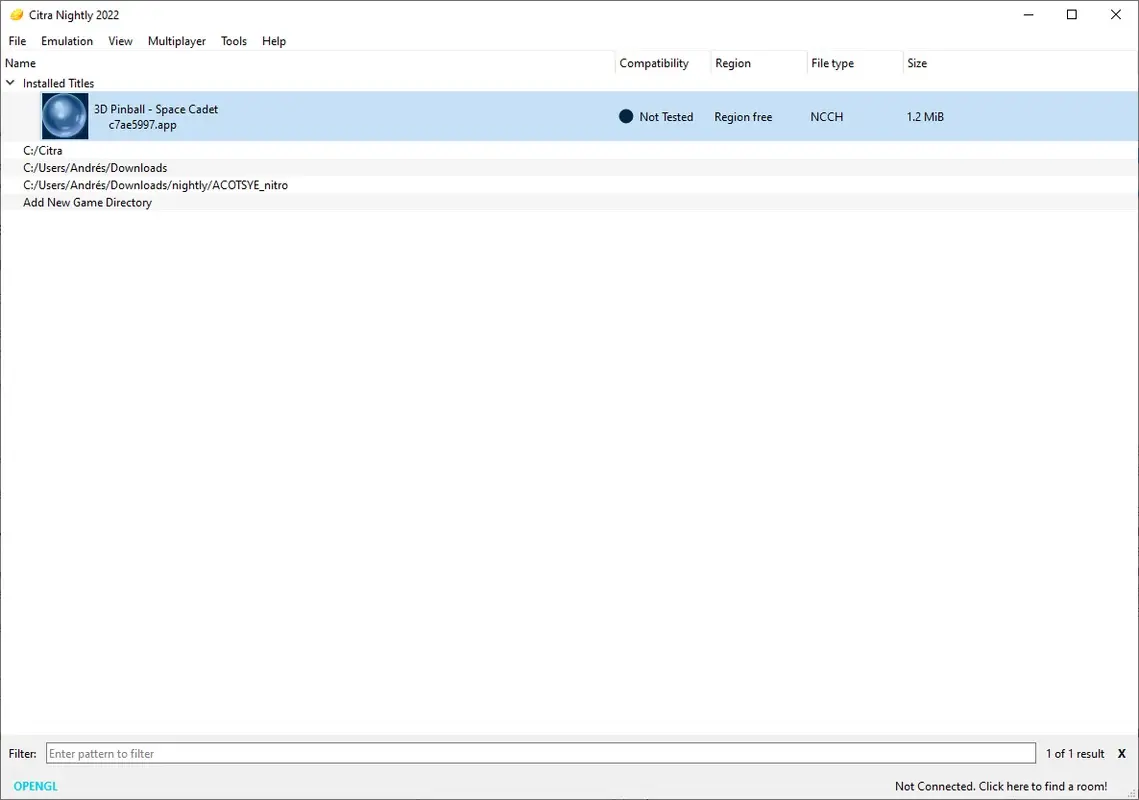Open the File menu
Viewport: 1139px width, 800px height.
[x=16, y=41]
